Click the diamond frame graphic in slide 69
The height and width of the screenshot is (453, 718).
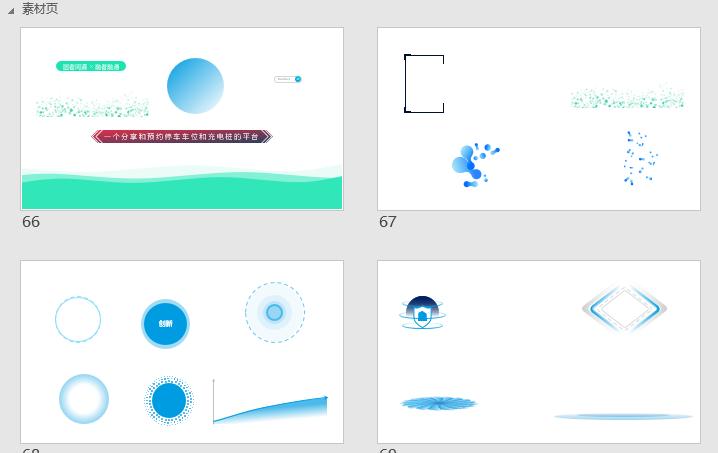point(625,309)
